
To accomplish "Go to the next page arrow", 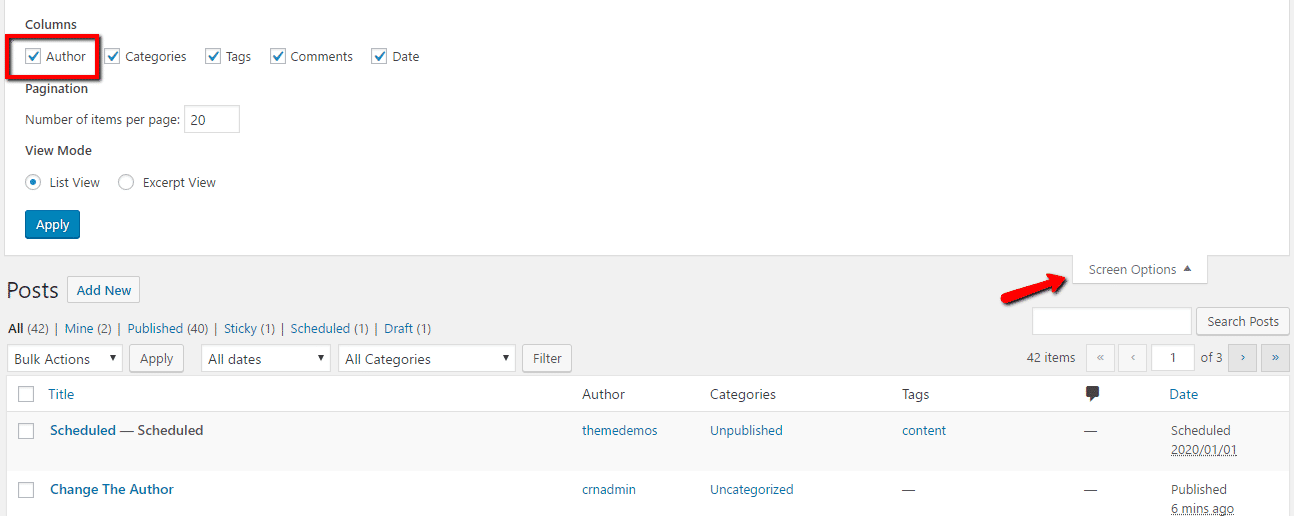I will (1243, 358).
